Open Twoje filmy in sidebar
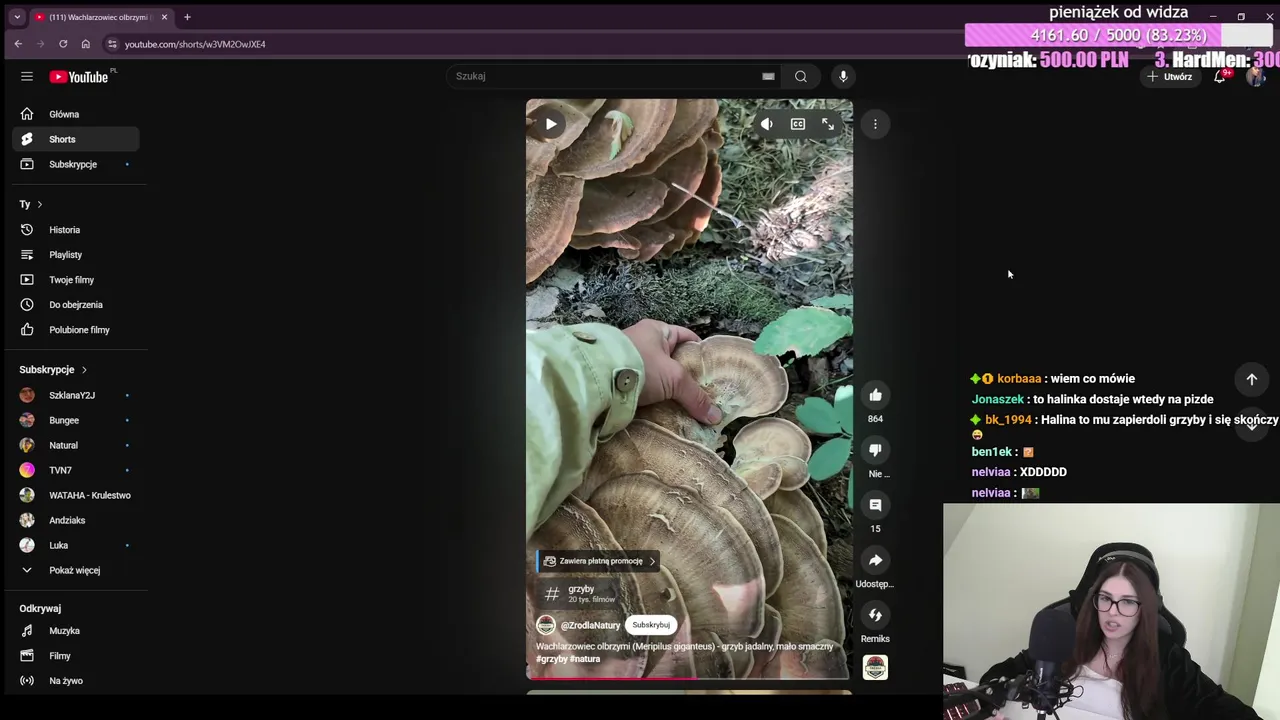This screenshot has height=720, width=1280. click(76, 280)
